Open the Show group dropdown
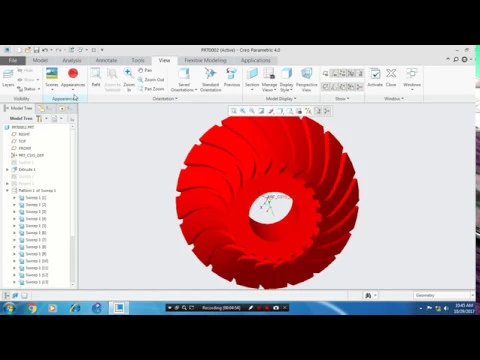Viewport: 480px width, 360px height. point(342,99)
